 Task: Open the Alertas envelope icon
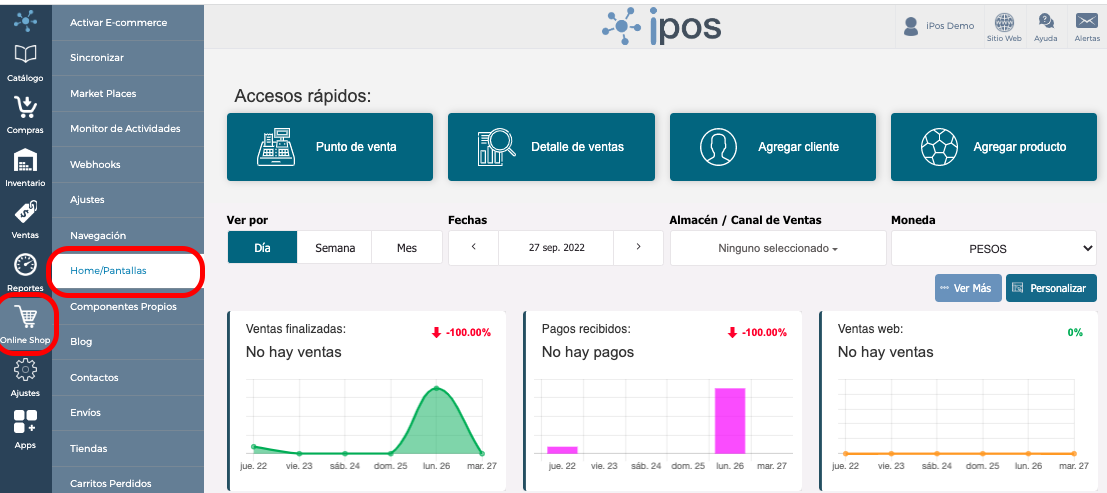1087,21
